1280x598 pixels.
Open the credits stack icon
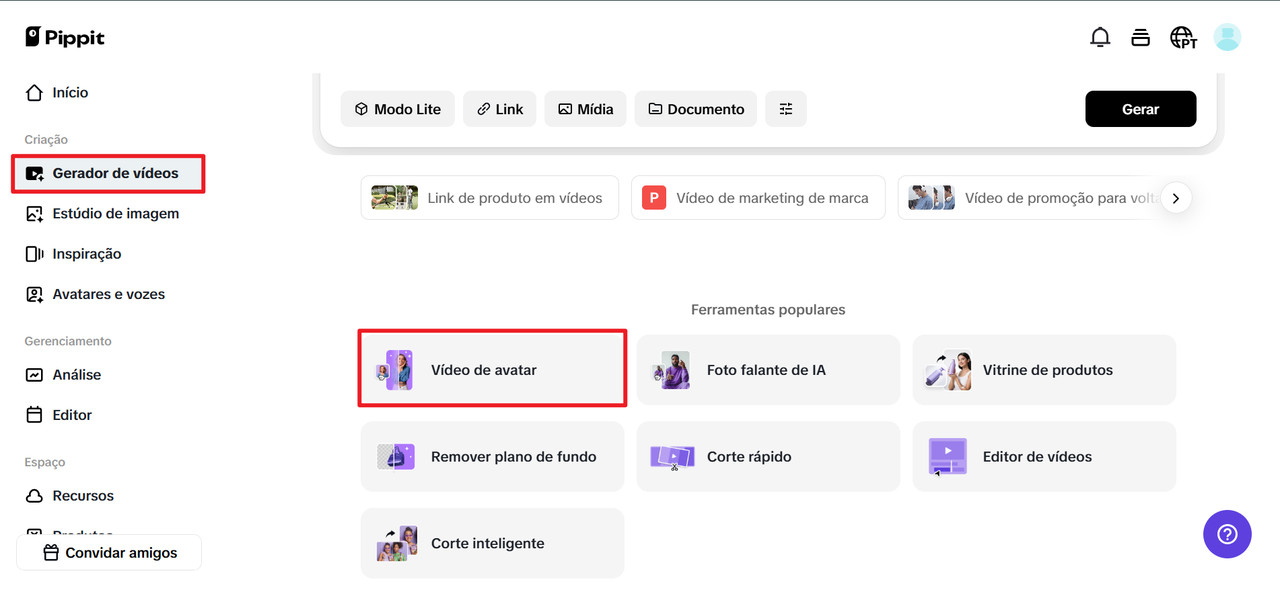[x=1140, y=38]
